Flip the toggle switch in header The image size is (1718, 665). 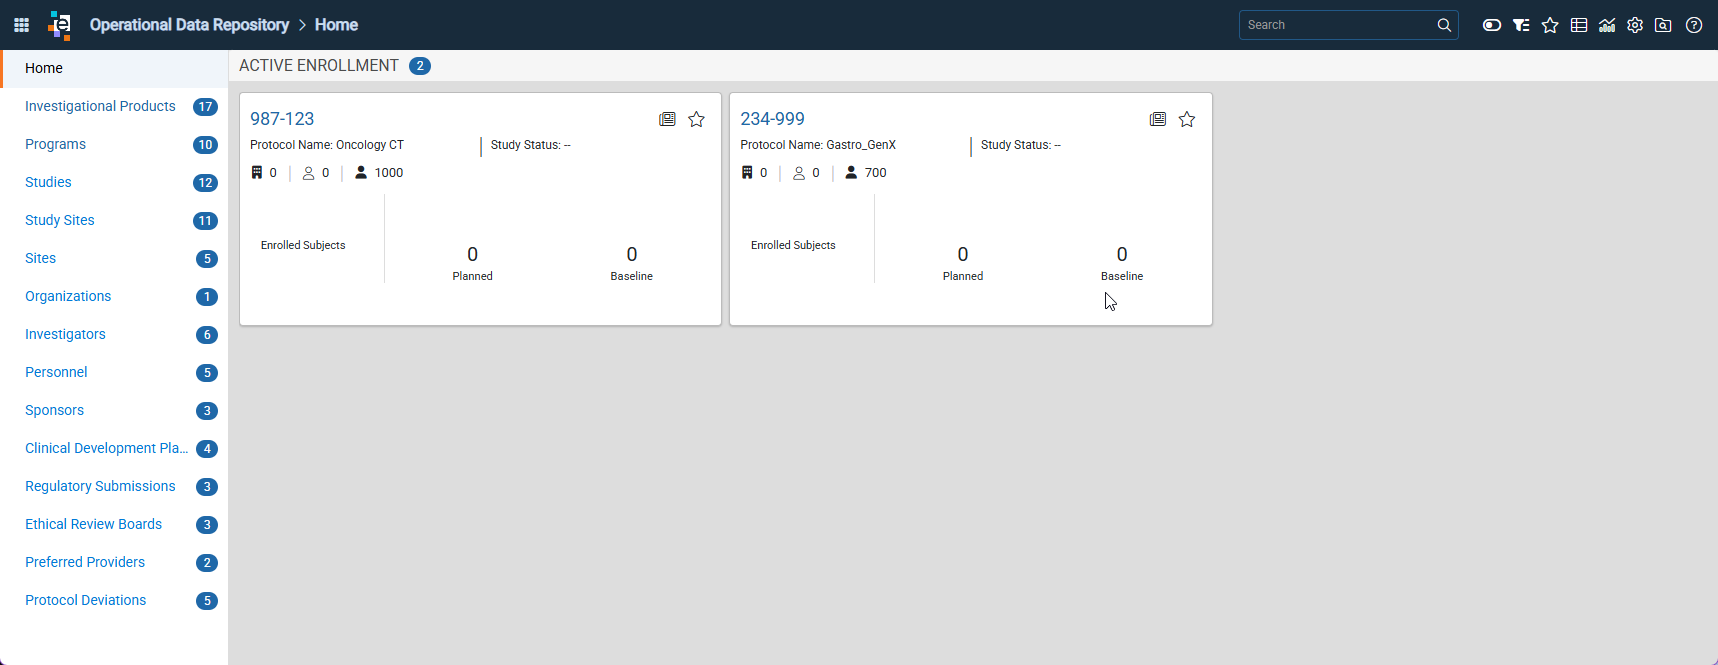[1492, 25]
